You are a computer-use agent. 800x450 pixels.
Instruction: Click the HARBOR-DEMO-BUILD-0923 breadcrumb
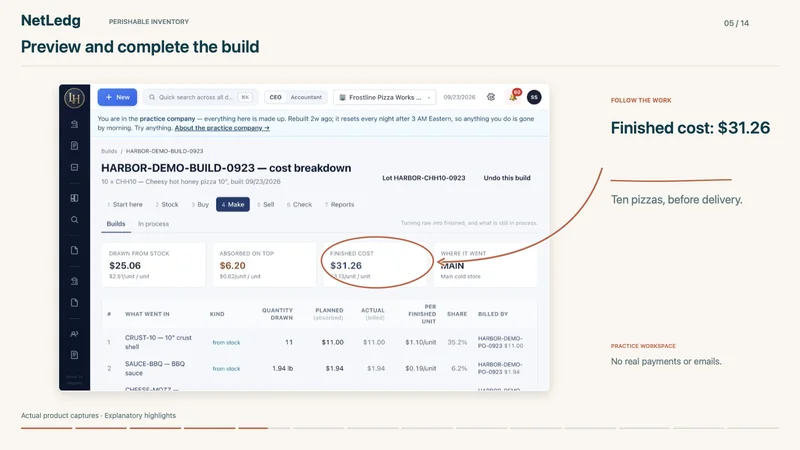(164, 151)
